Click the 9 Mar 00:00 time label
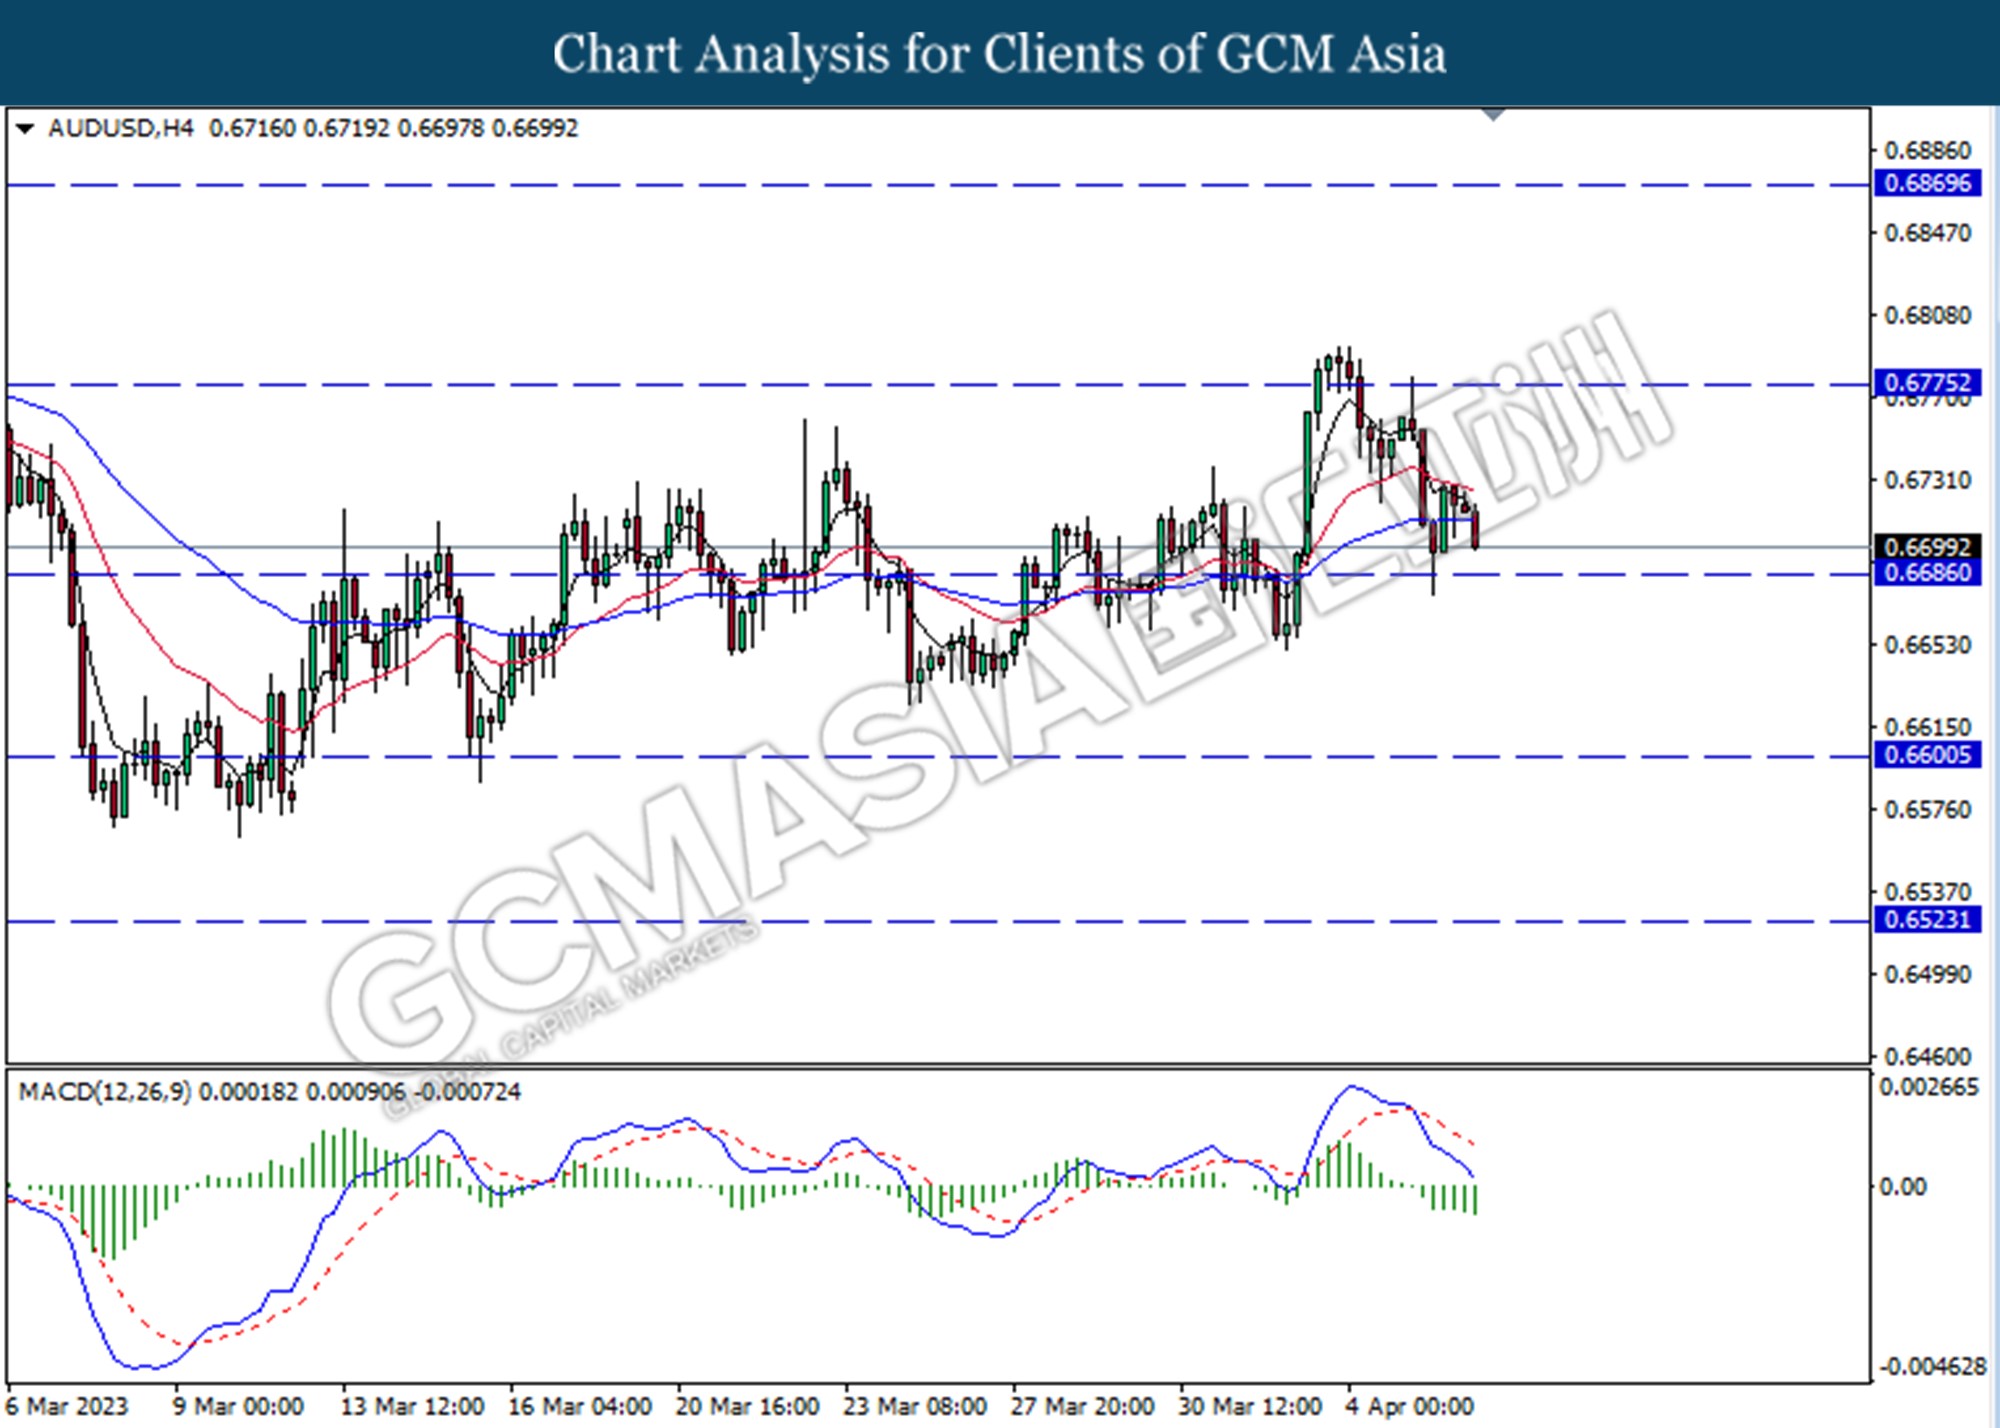This screenshot has height=1428, width=2000. 238,1406
